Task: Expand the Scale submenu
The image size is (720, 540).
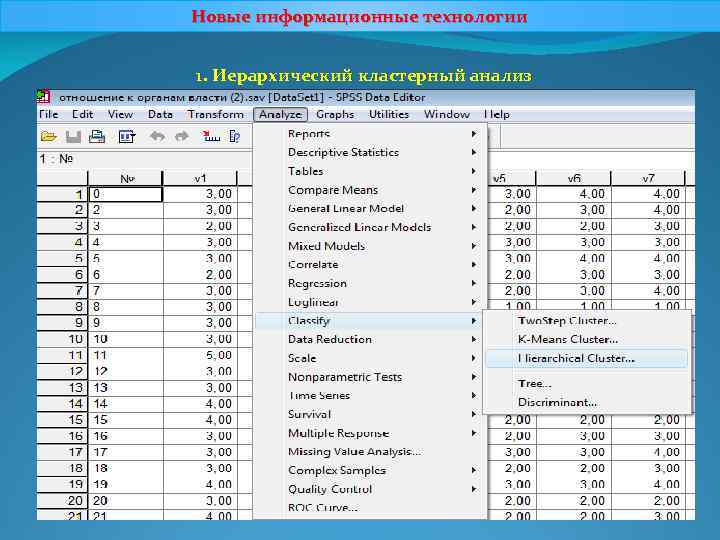Action: (370, 358)
